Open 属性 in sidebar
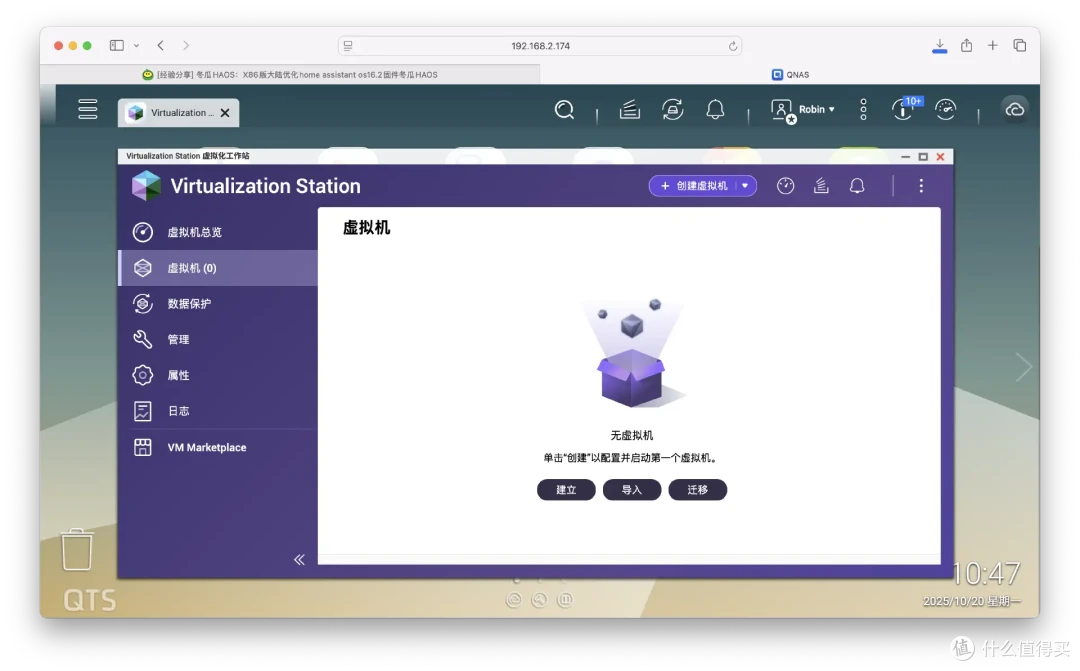Viewport: 1080px width, 671px height. pyautogui.click(x=218, y=375)
